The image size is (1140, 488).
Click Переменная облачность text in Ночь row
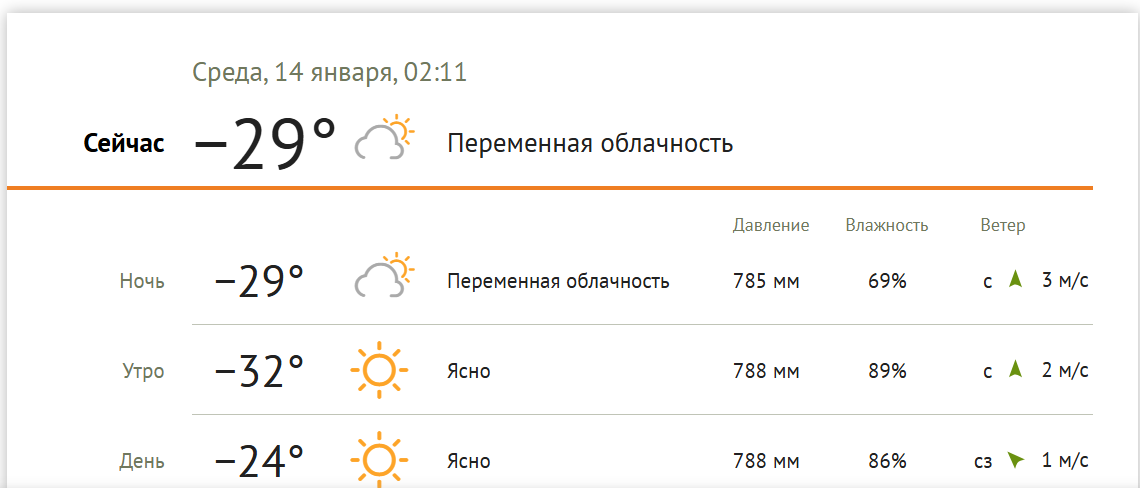click(558, 281)
